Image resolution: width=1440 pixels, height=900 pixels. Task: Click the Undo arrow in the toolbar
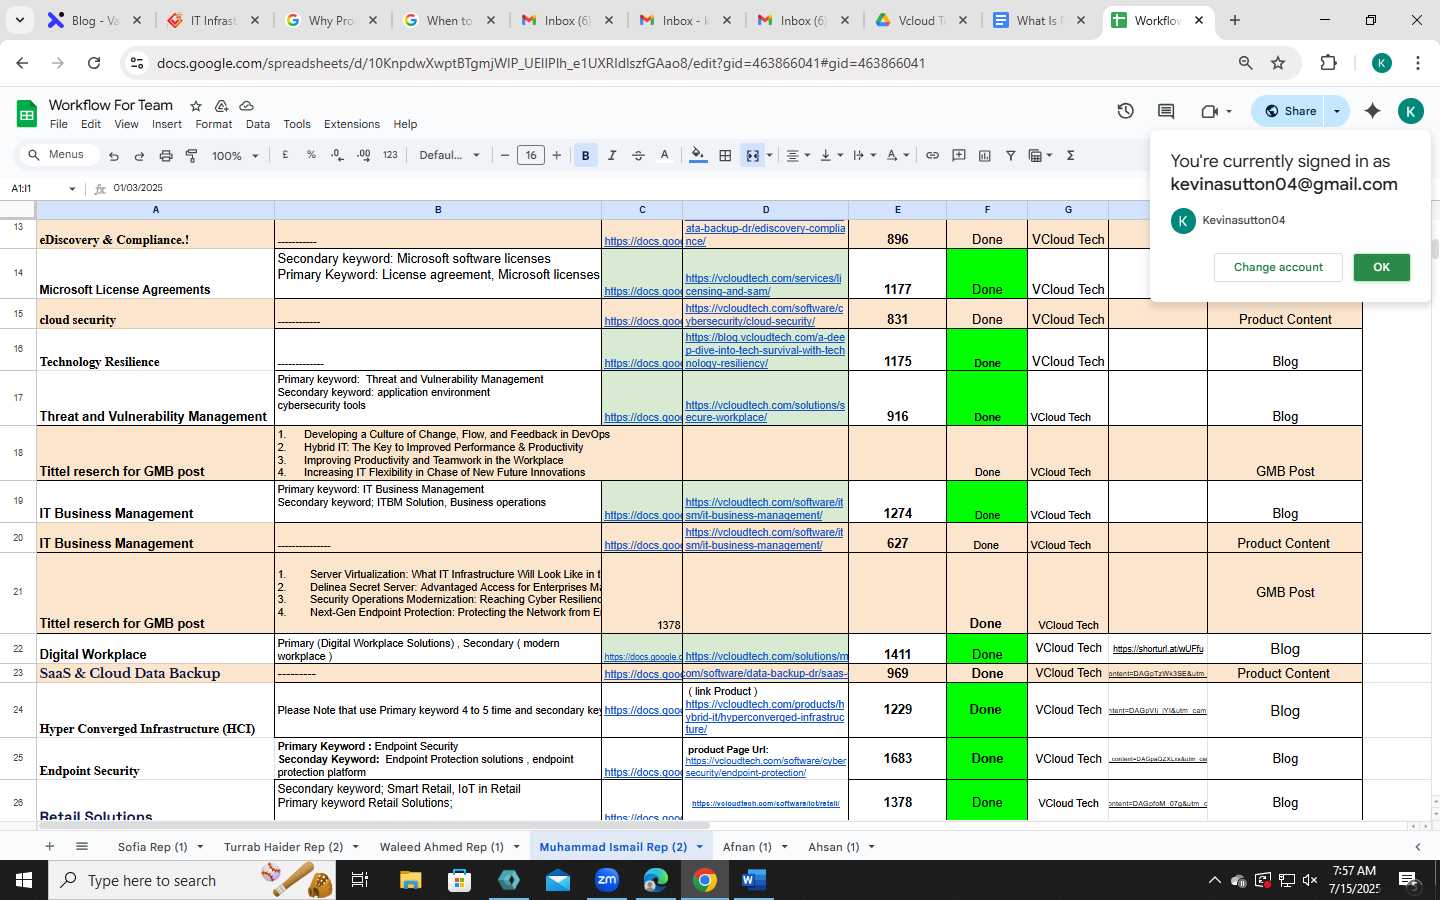click(x=114, y=156)
